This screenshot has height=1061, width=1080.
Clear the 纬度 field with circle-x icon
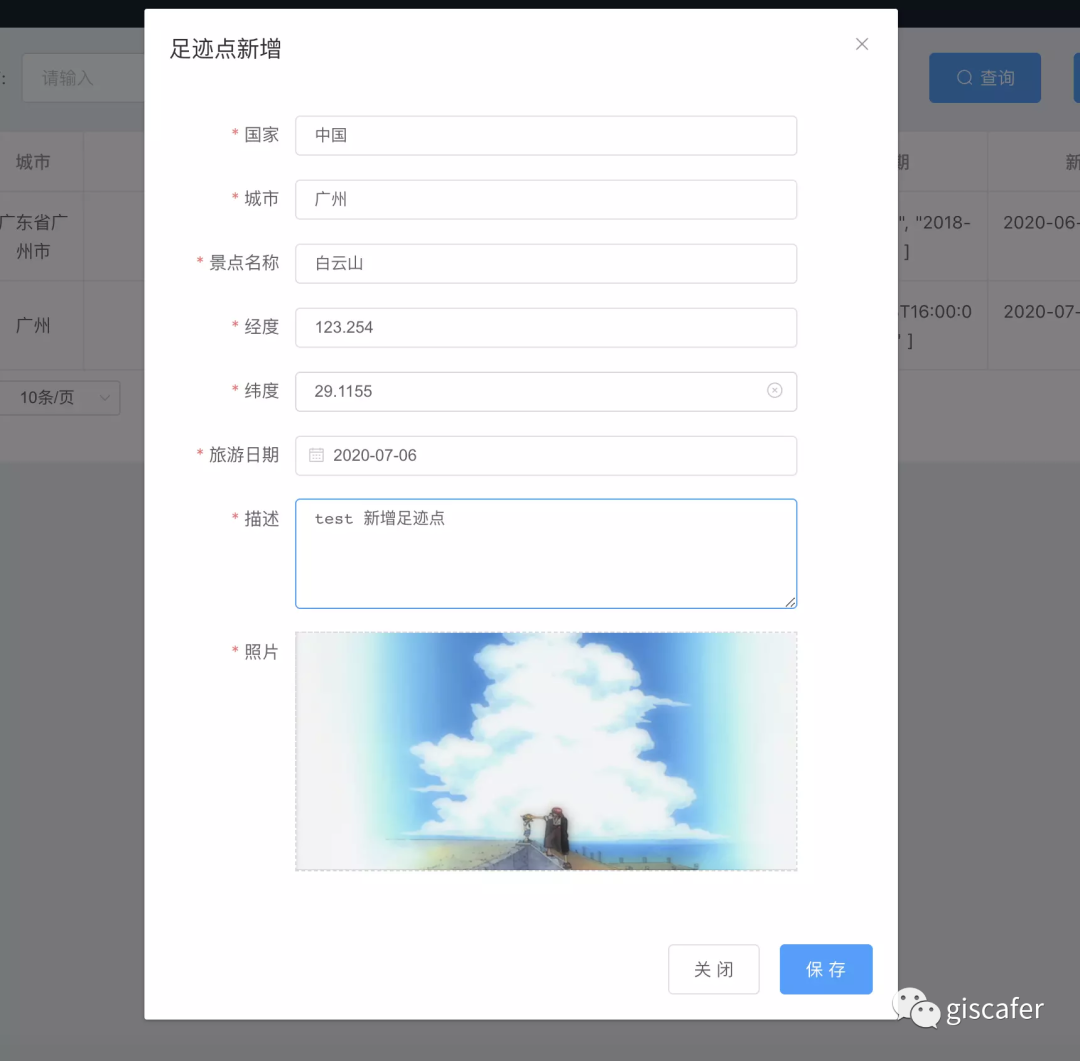pyautogui.click(x=774, y=391)
